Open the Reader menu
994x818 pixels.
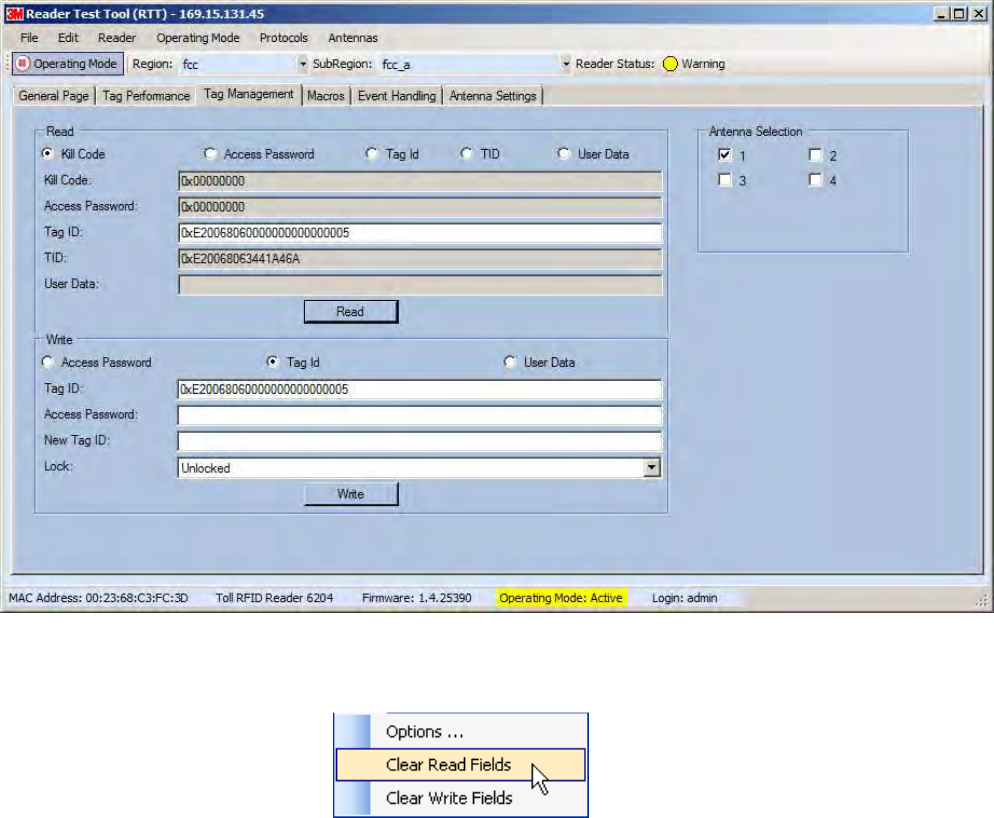click(x=117, y=38)
